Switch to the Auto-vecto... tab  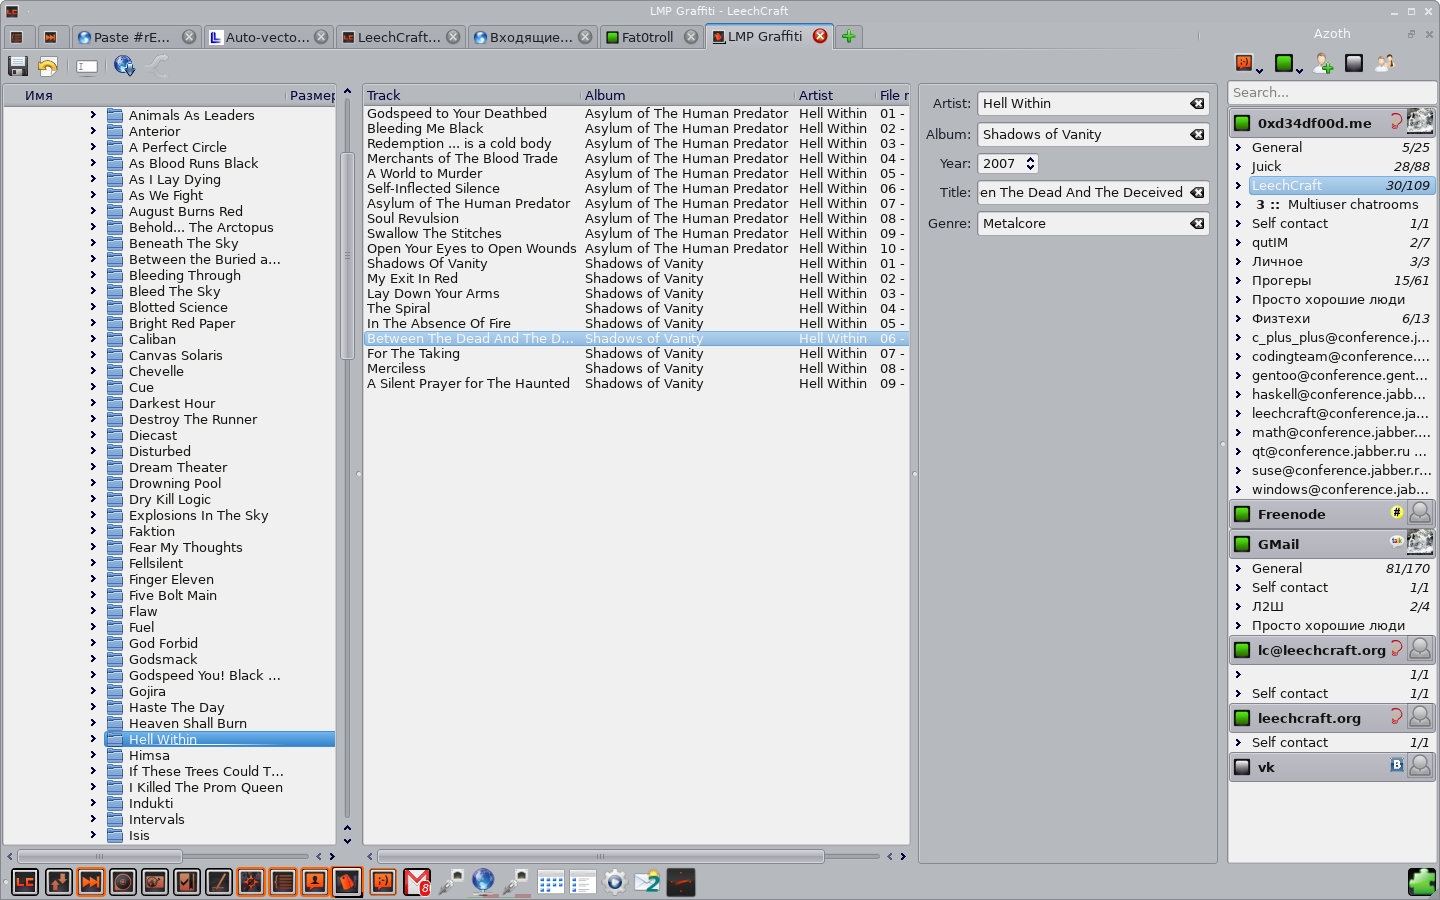tap(268, 37)
